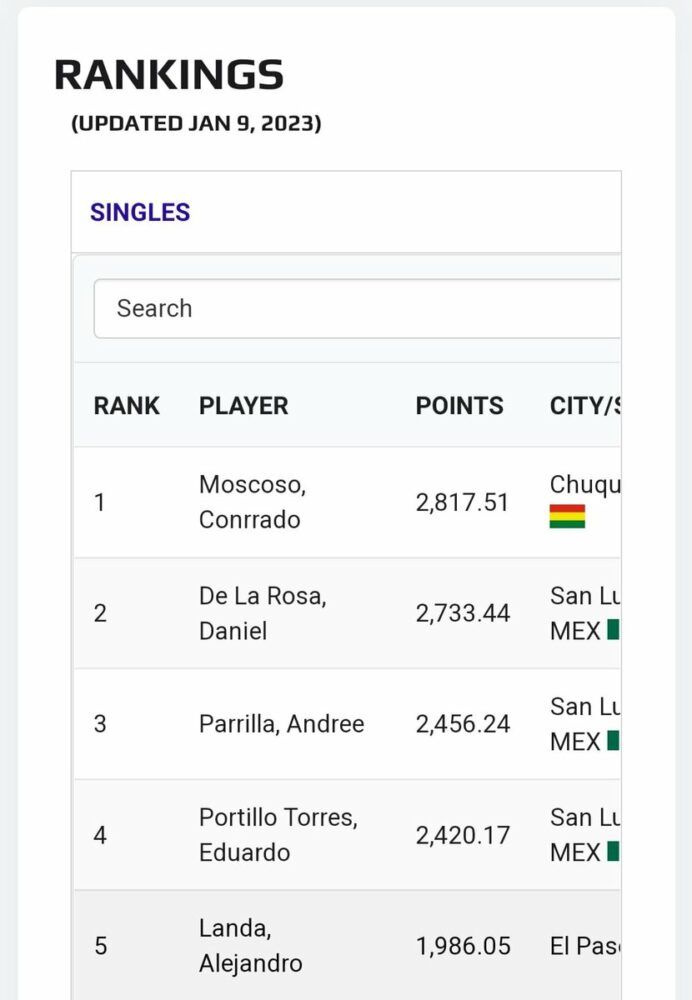Click the CITY/STATE column header

[x=584, y=405]
